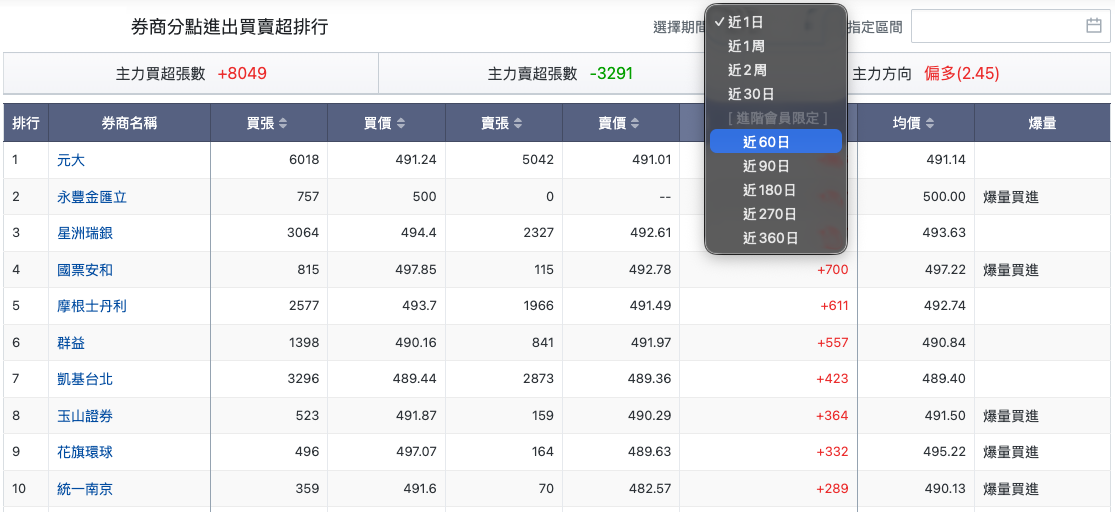Sort by 均價 column arrows
The width and height of the screenshot is (1115, 512).
point(929,123)
